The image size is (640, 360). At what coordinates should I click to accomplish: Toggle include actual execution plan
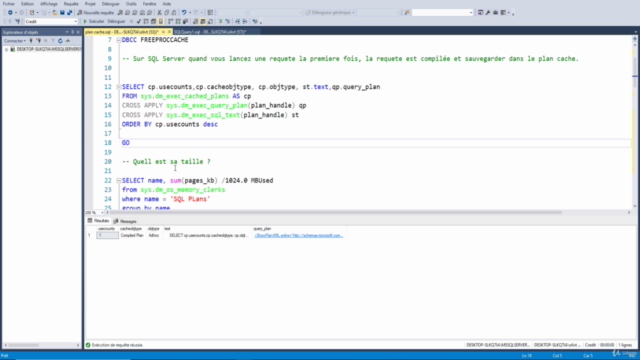pyautogui.click(x=171, y=22)
